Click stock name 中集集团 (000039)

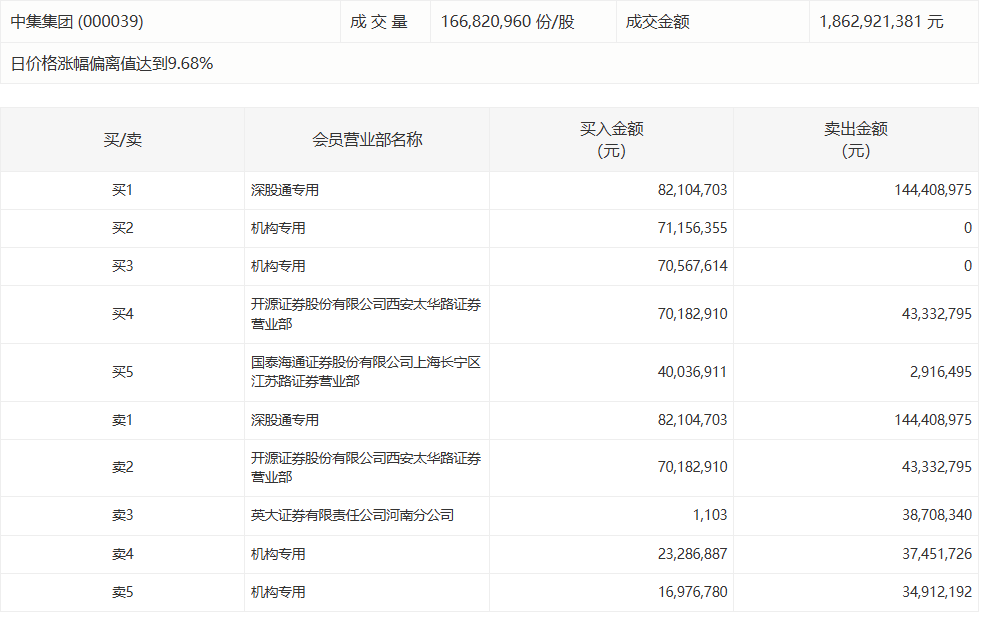77,21
